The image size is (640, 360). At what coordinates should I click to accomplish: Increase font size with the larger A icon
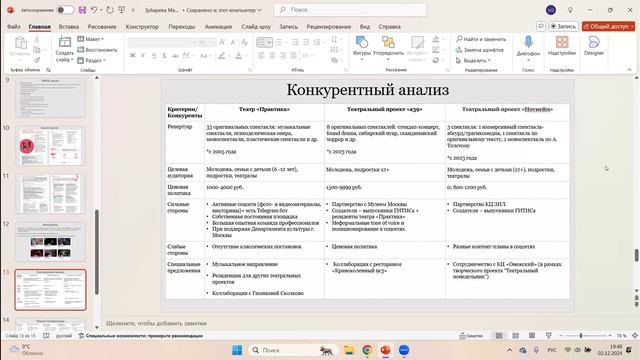222,42
